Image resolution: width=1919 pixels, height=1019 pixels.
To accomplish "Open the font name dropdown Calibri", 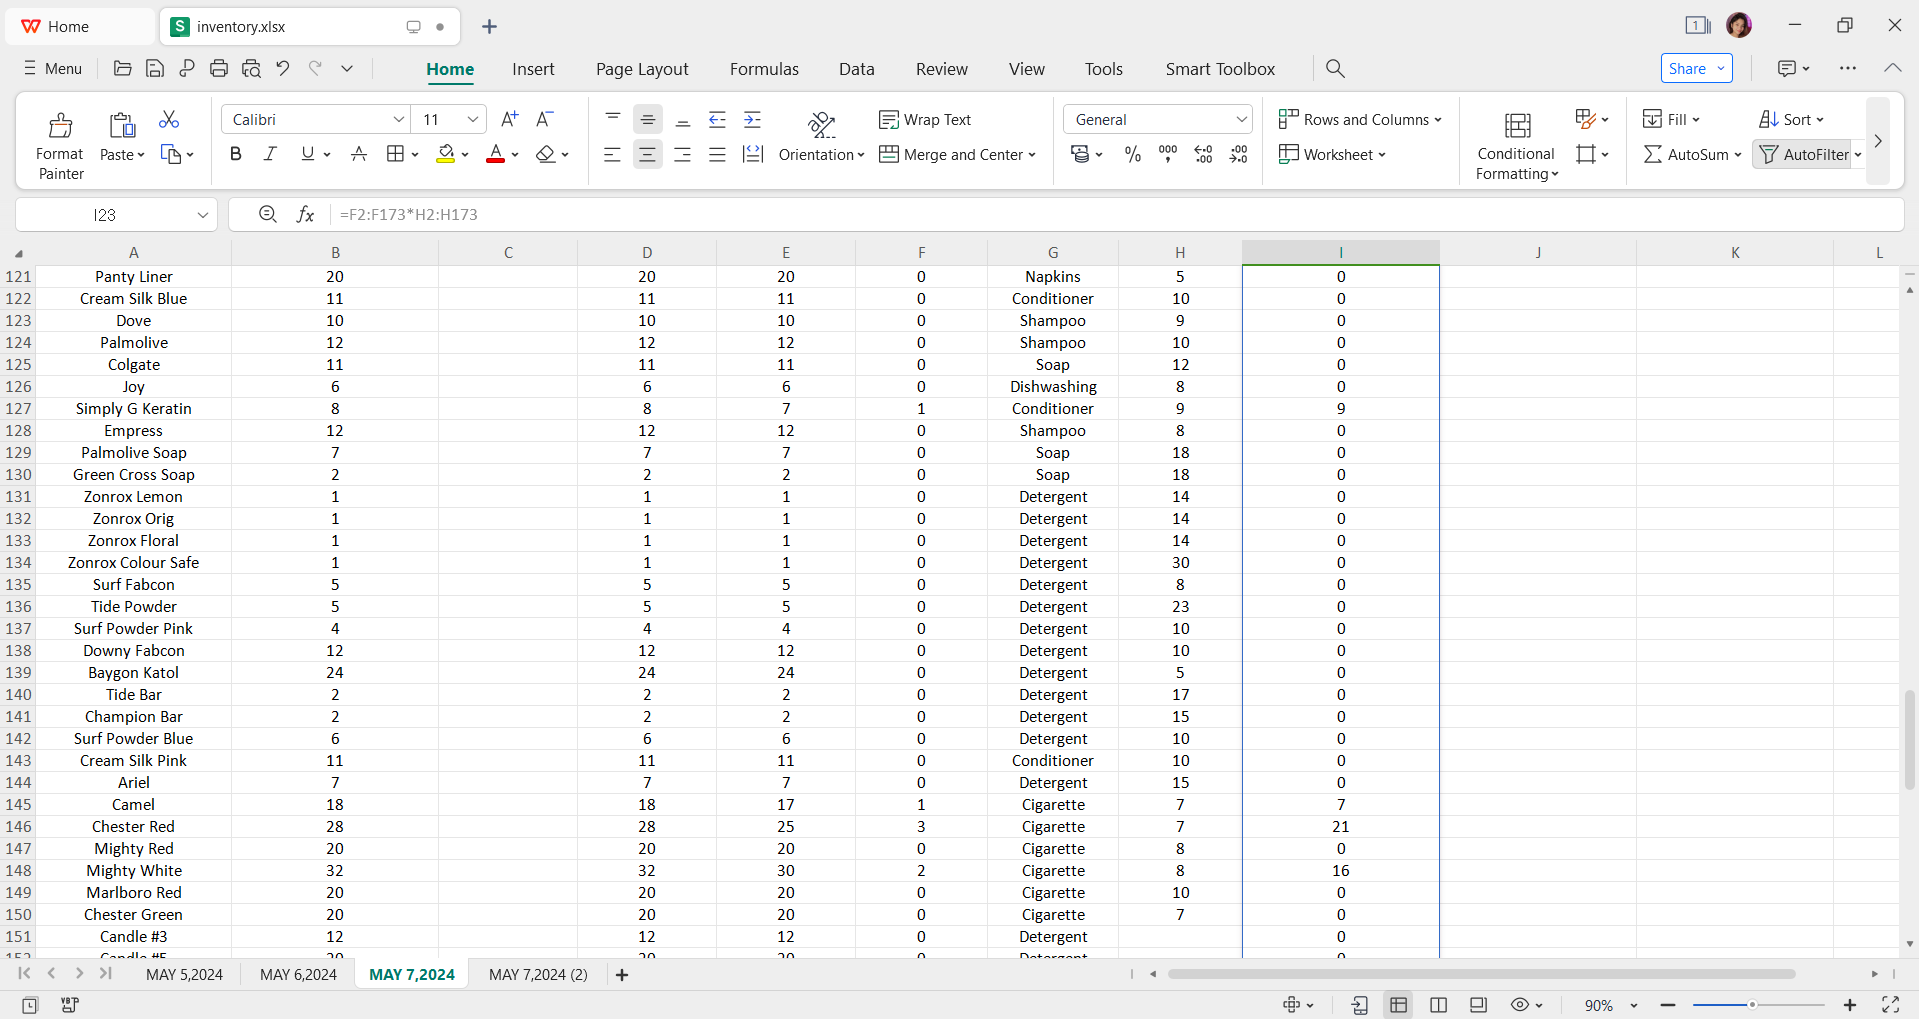I will point(398,119).
